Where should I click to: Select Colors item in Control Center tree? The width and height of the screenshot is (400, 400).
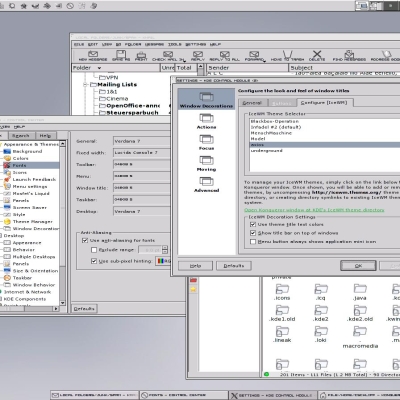click(x=20, y=158)
